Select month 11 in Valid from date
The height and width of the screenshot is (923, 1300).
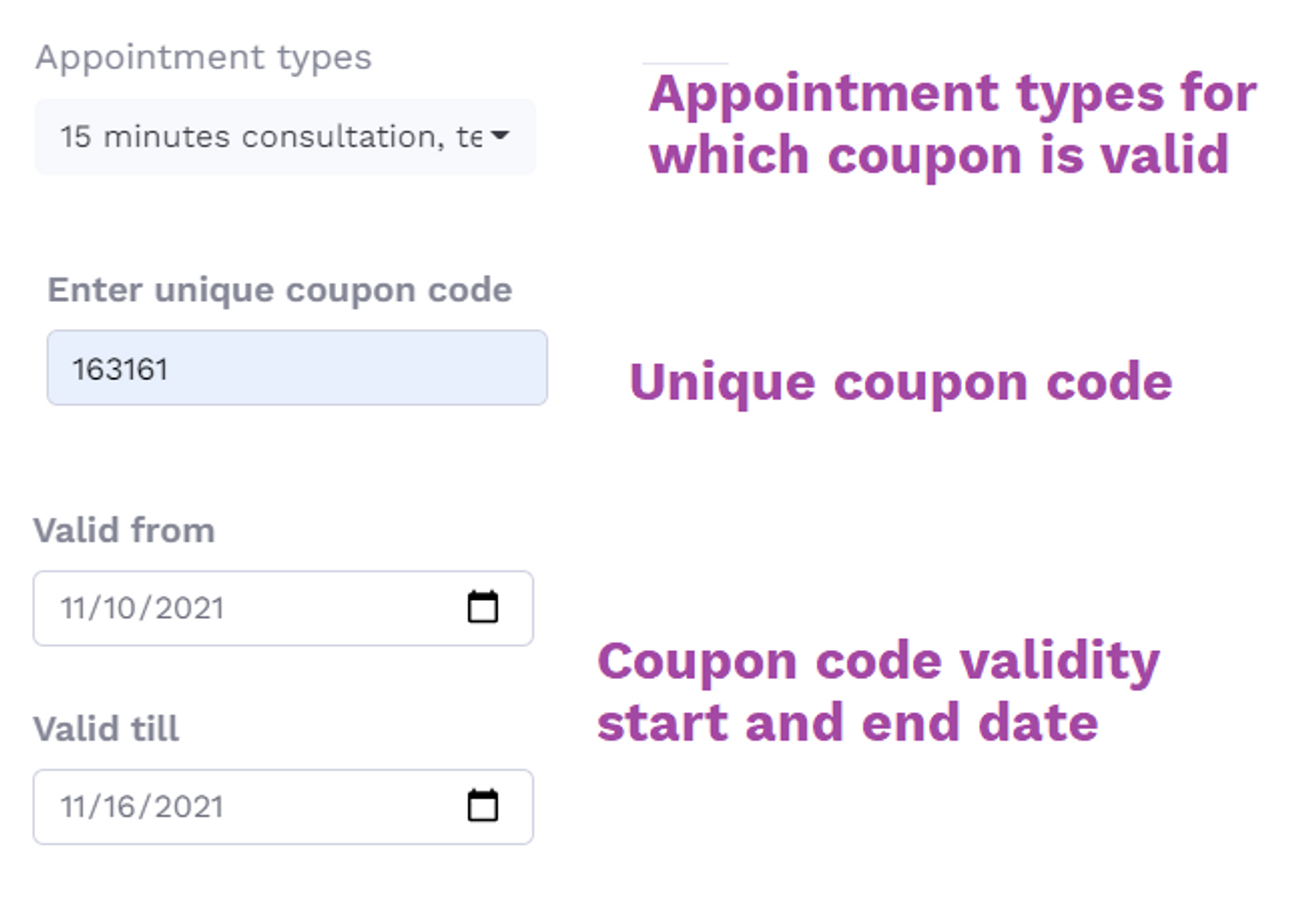[73, 608]
